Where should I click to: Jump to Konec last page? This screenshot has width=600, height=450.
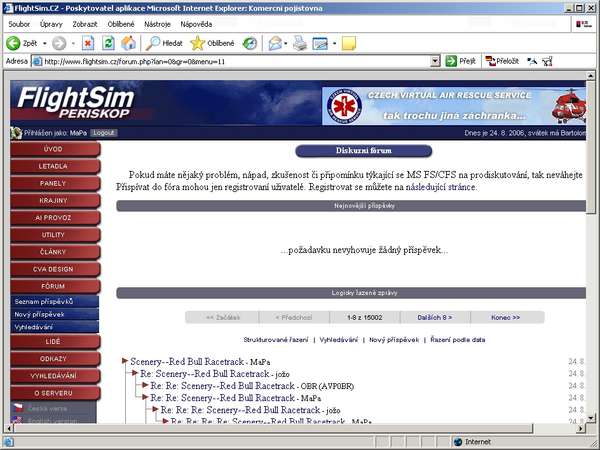505,317
